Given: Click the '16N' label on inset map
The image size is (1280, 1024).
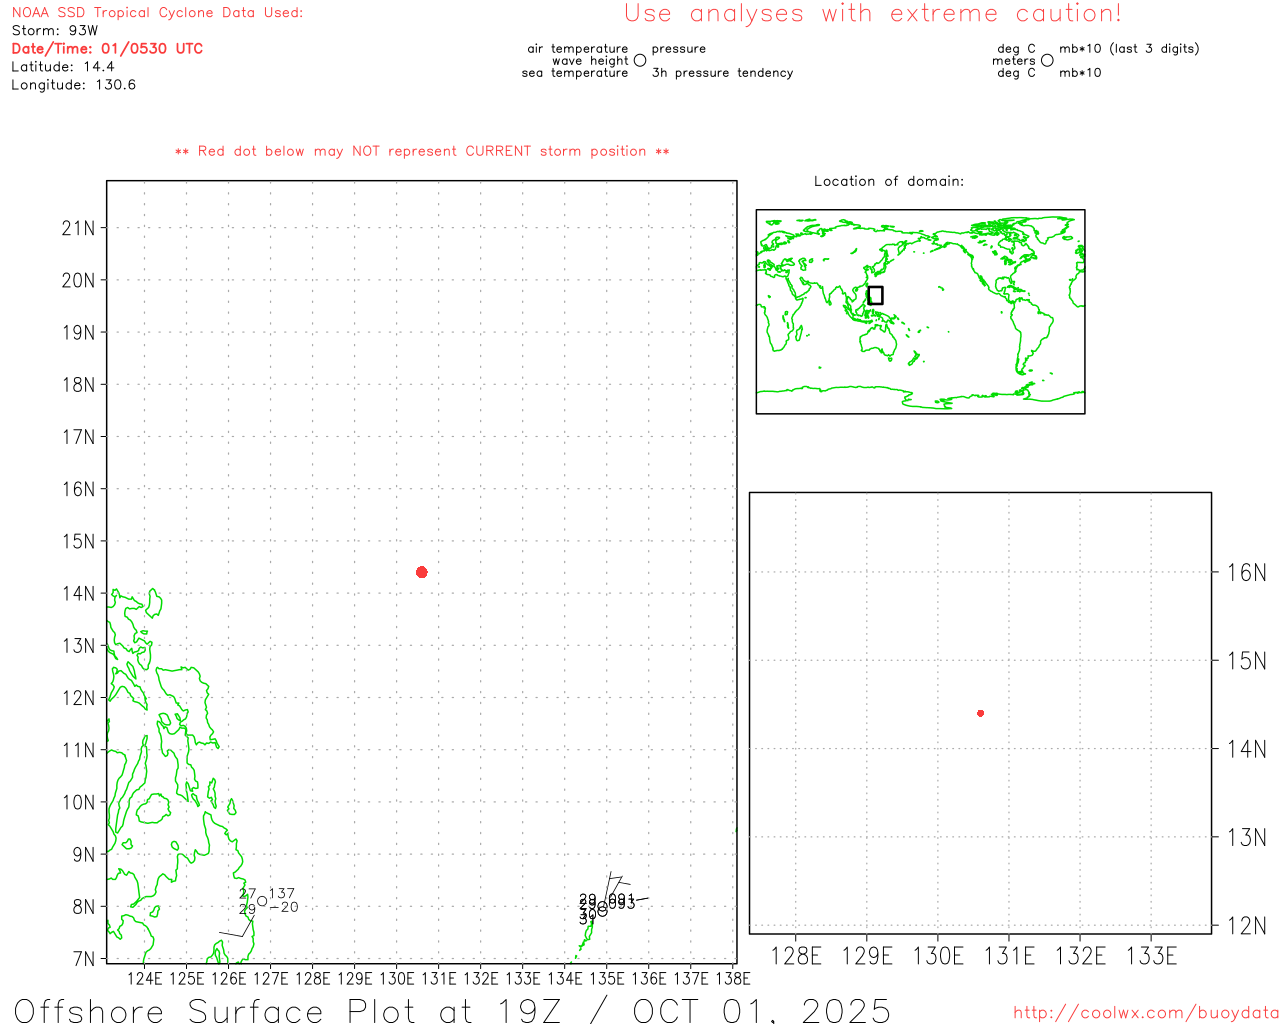Looking at the screenshot, I should point(1246,573).
